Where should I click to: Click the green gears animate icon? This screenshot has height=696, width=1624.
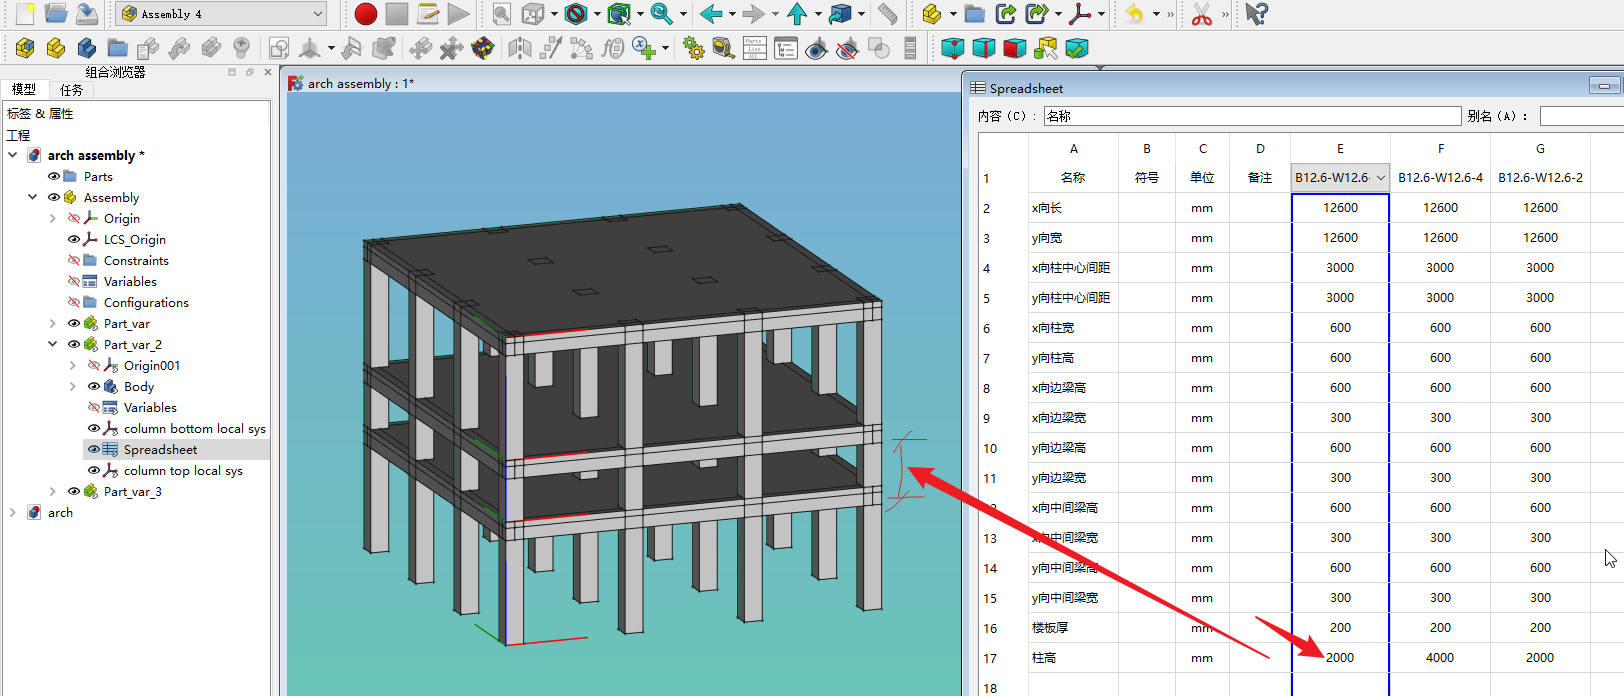point(692,48)
